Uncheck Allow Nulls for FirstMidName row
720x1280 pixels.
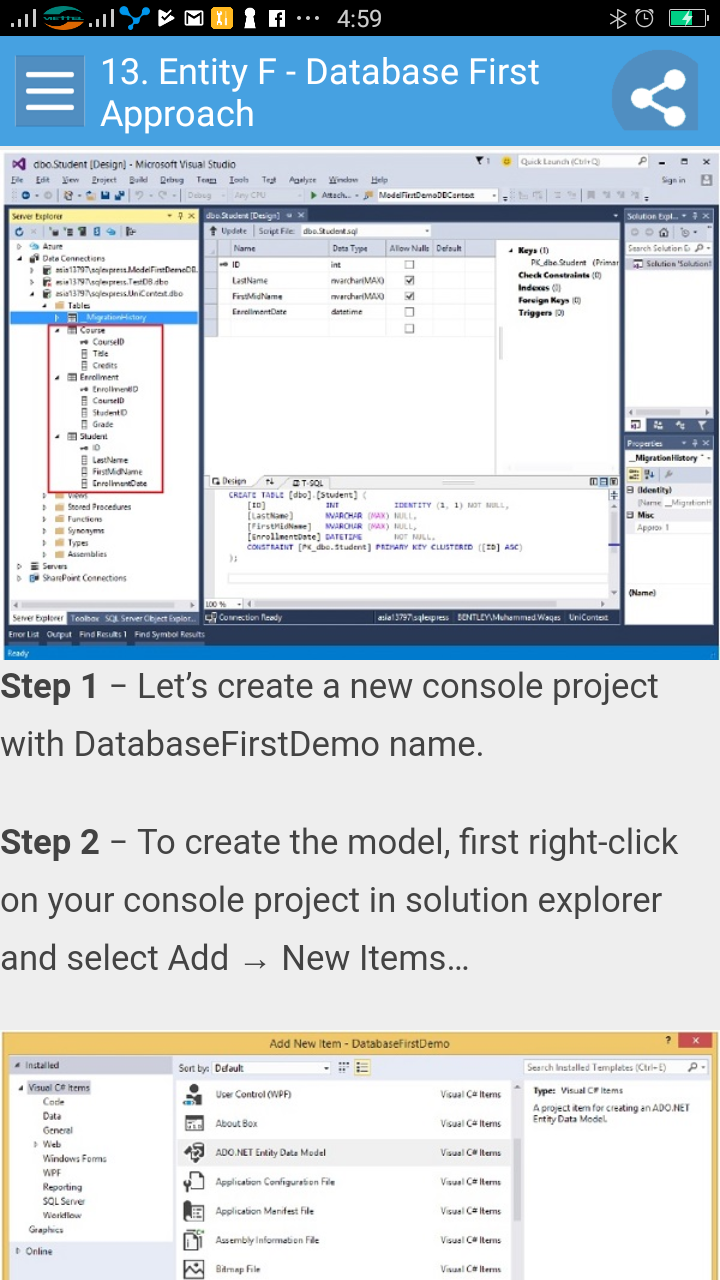click(409, 296)
